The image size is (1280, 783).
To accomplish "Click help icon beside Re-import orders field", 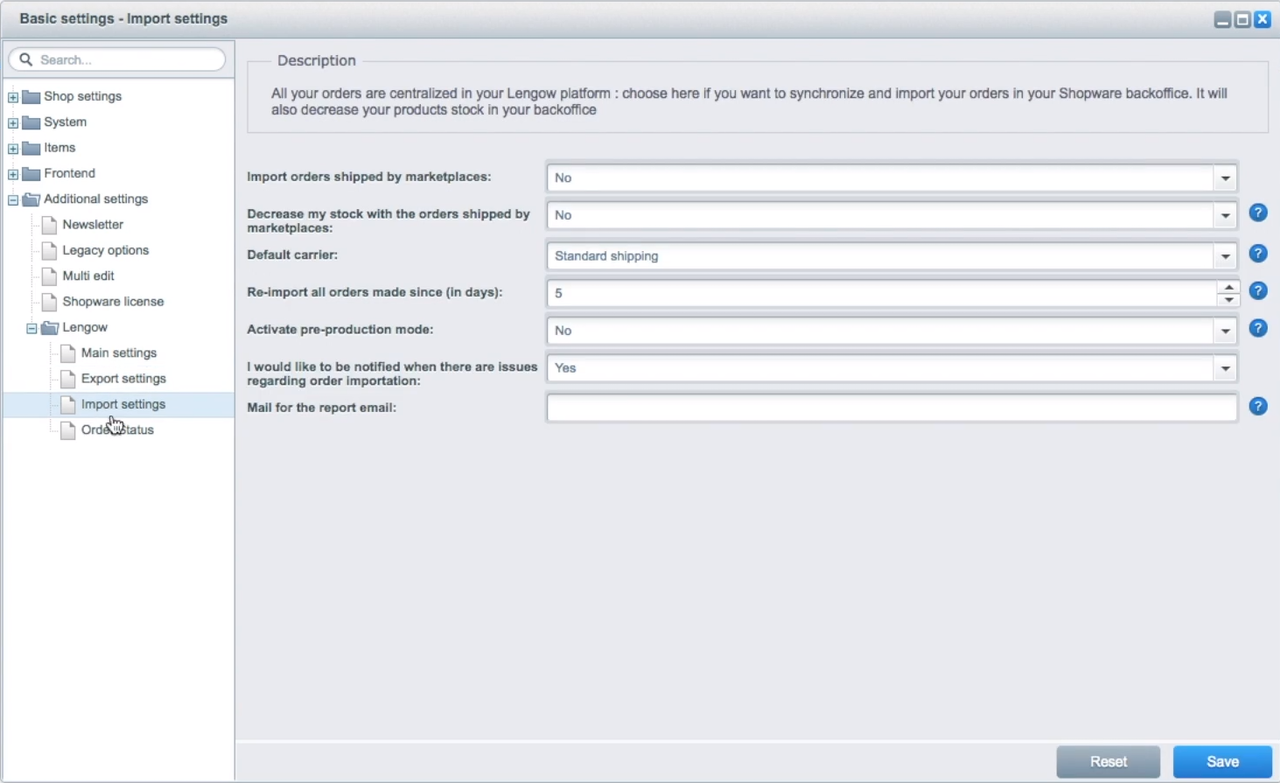I will tap(1258, 291).
